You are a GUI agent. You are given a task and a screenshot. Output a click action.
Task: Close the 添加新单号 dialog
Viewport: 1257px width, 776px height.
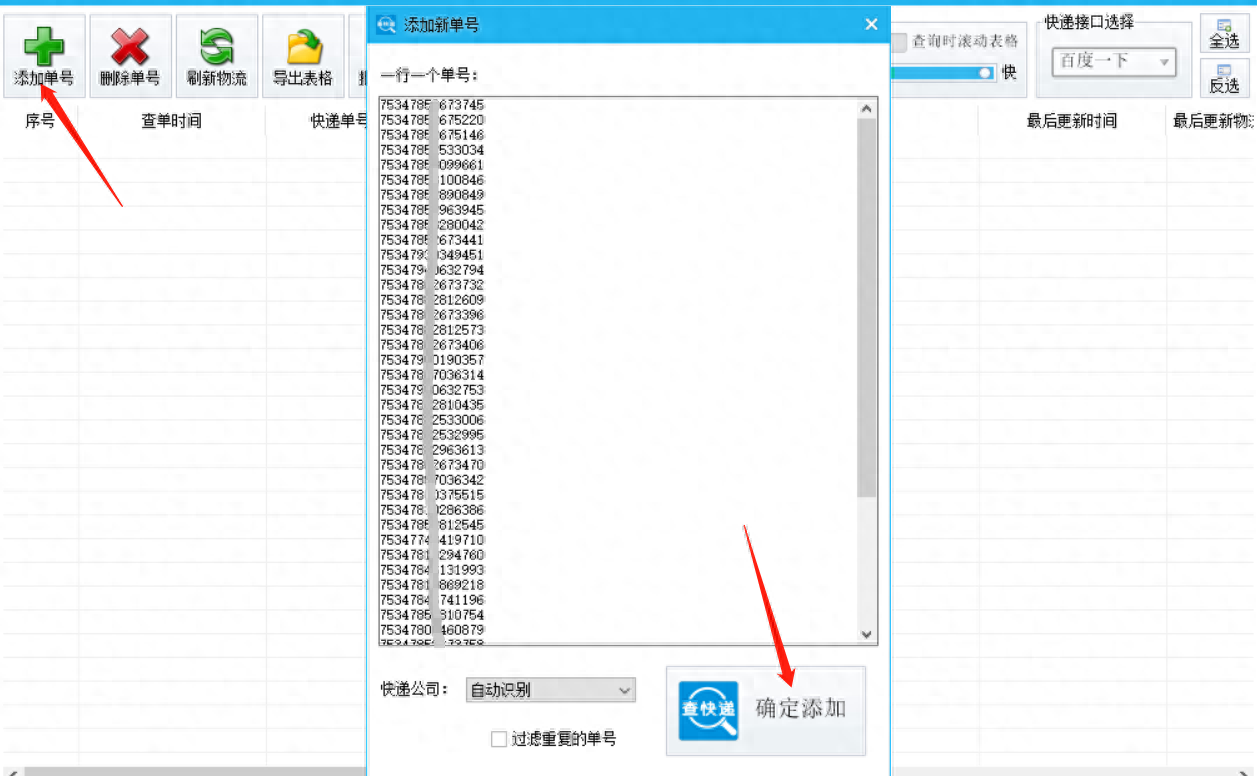[x=871, y=24]
